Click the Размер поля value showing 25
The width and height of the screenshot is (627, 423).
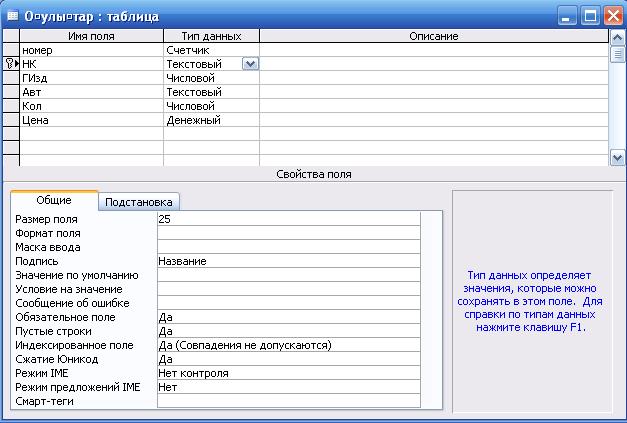pyautogui.click(x=288, y=218)
